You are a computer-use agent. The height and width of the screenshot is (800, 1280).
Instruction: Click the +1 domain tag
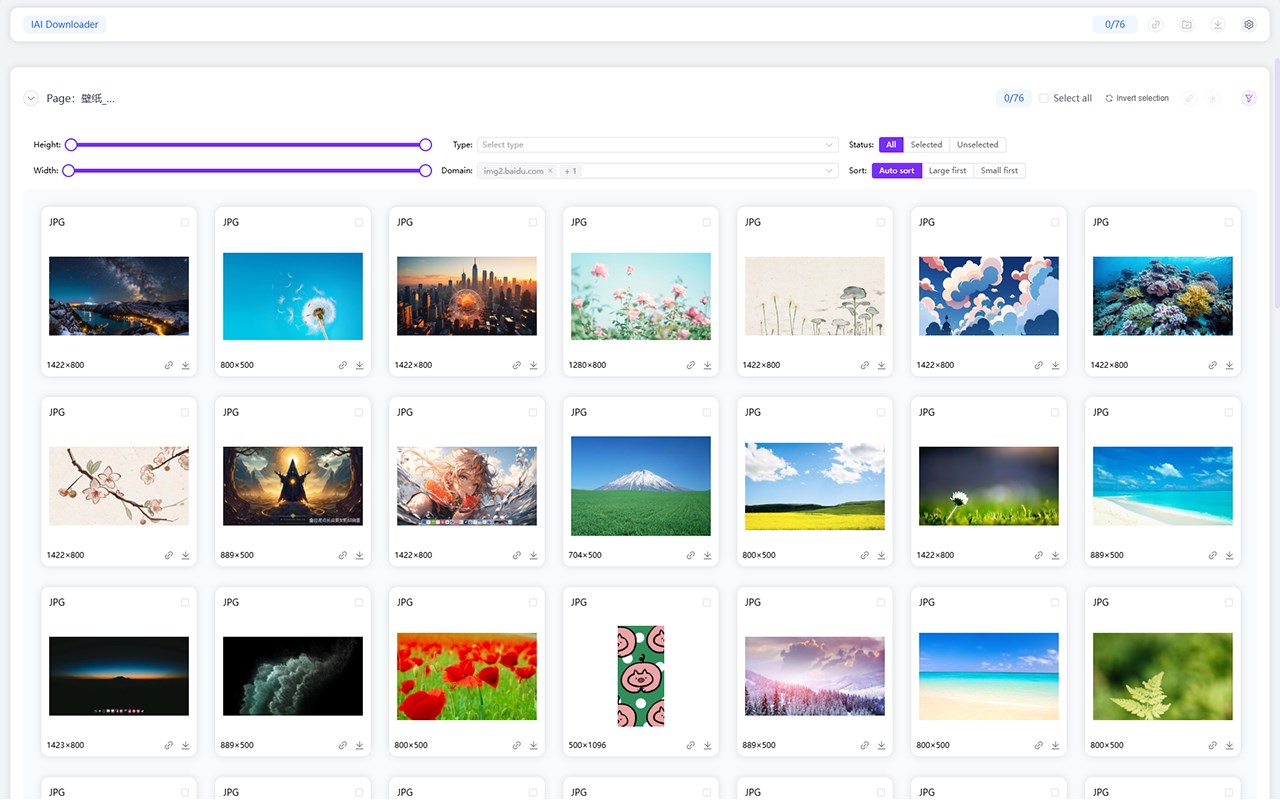tap(571, 171)
